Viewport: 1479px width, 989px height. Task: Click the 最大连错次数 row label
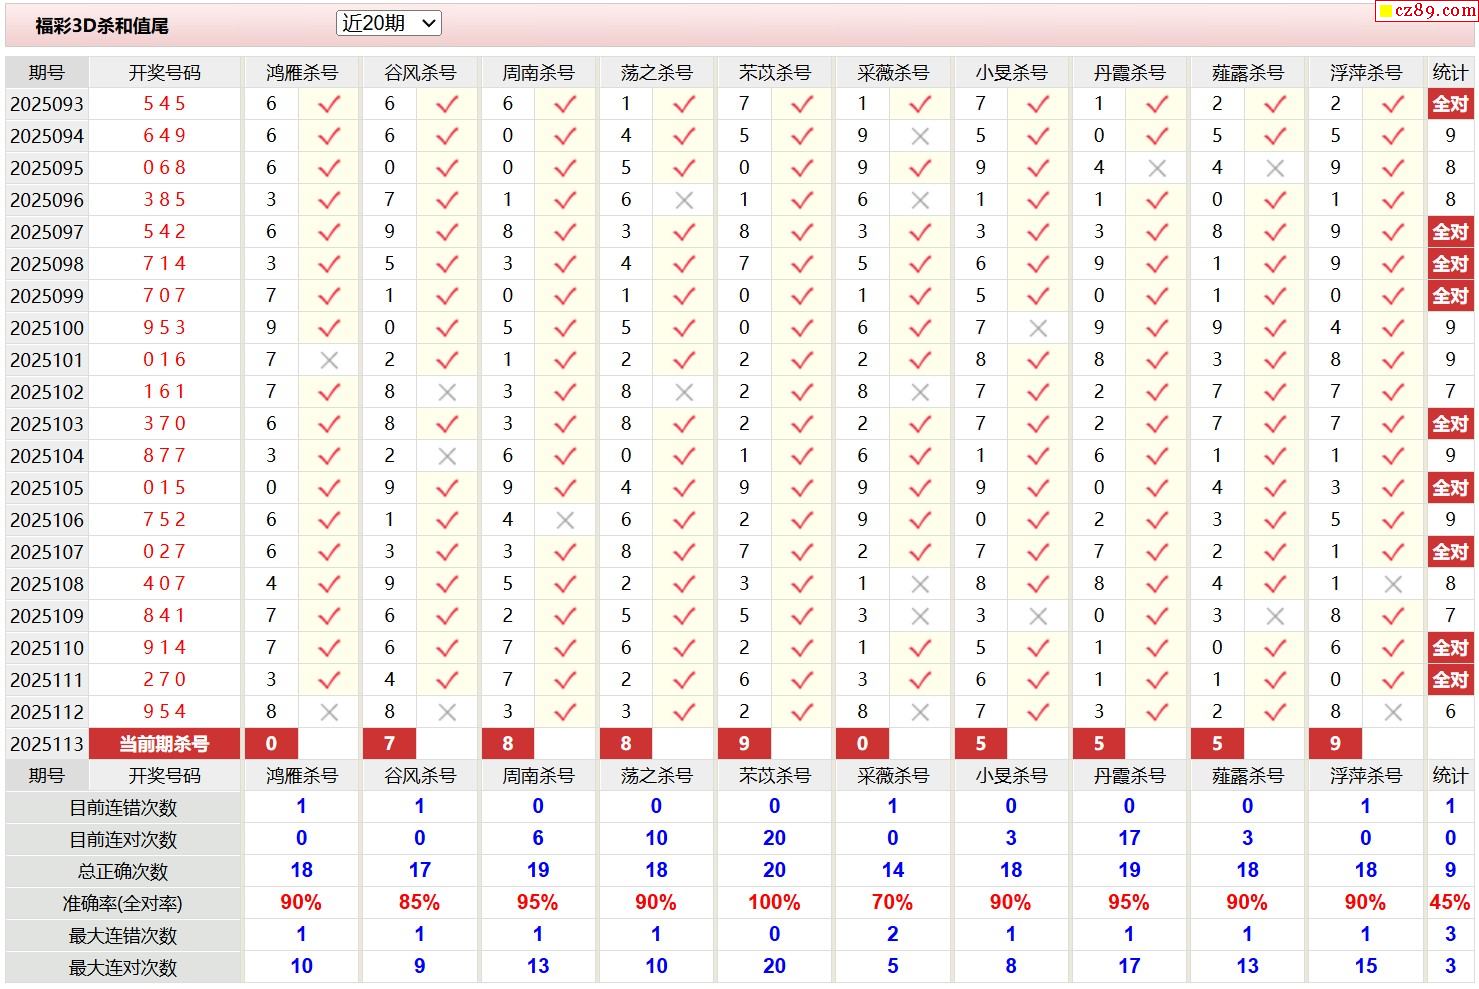(x=123, y=936)
